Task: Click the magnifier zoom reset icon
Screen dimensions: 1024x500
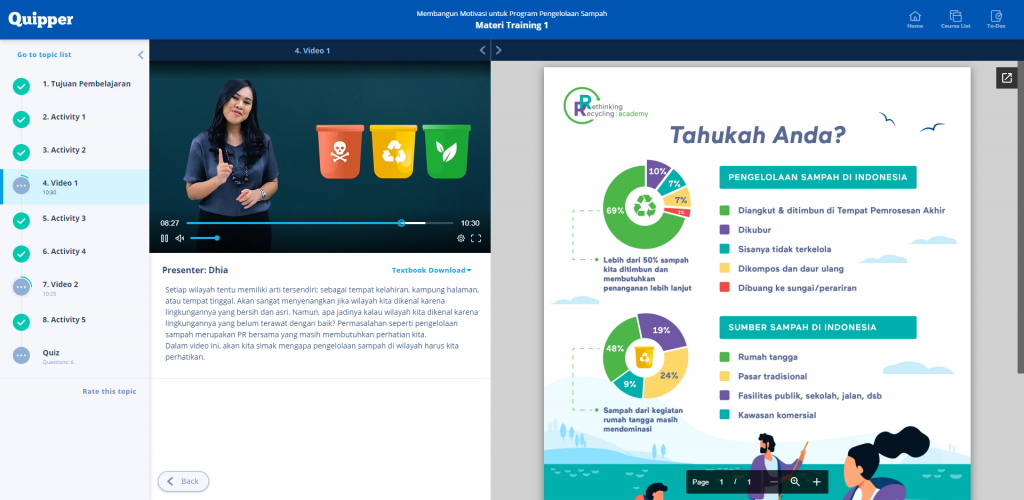Action: click(x=795, y=482)
